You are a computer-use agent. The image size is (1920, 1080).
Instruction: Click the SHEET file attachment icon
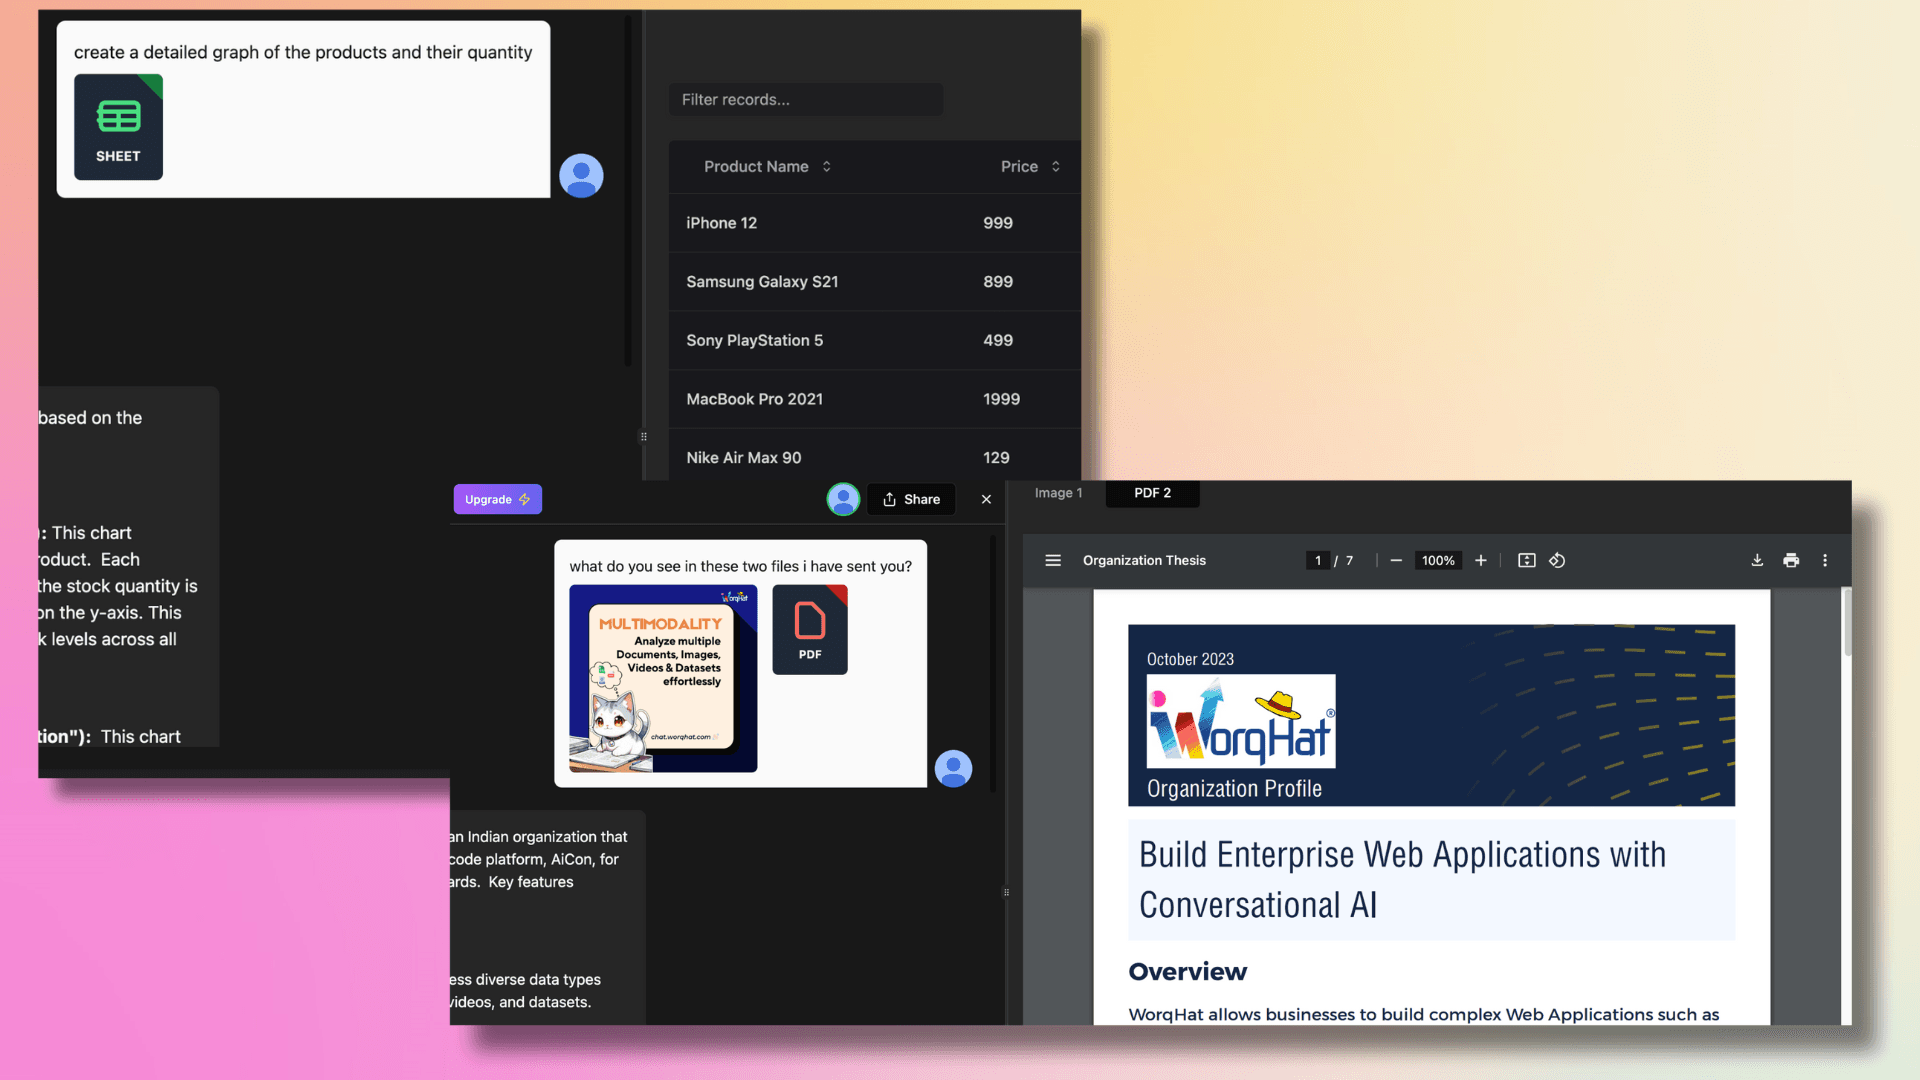118,127
